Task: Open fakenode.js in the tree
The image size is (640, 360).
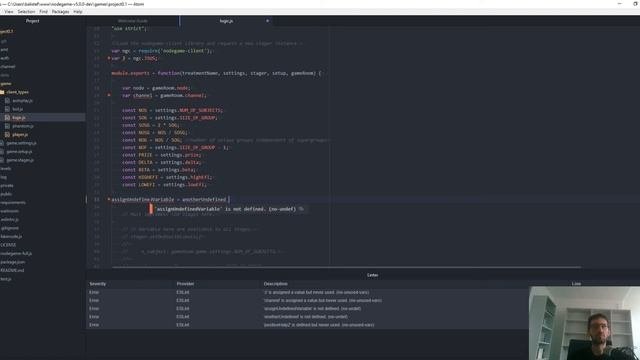Action: [x=11, y=236]
